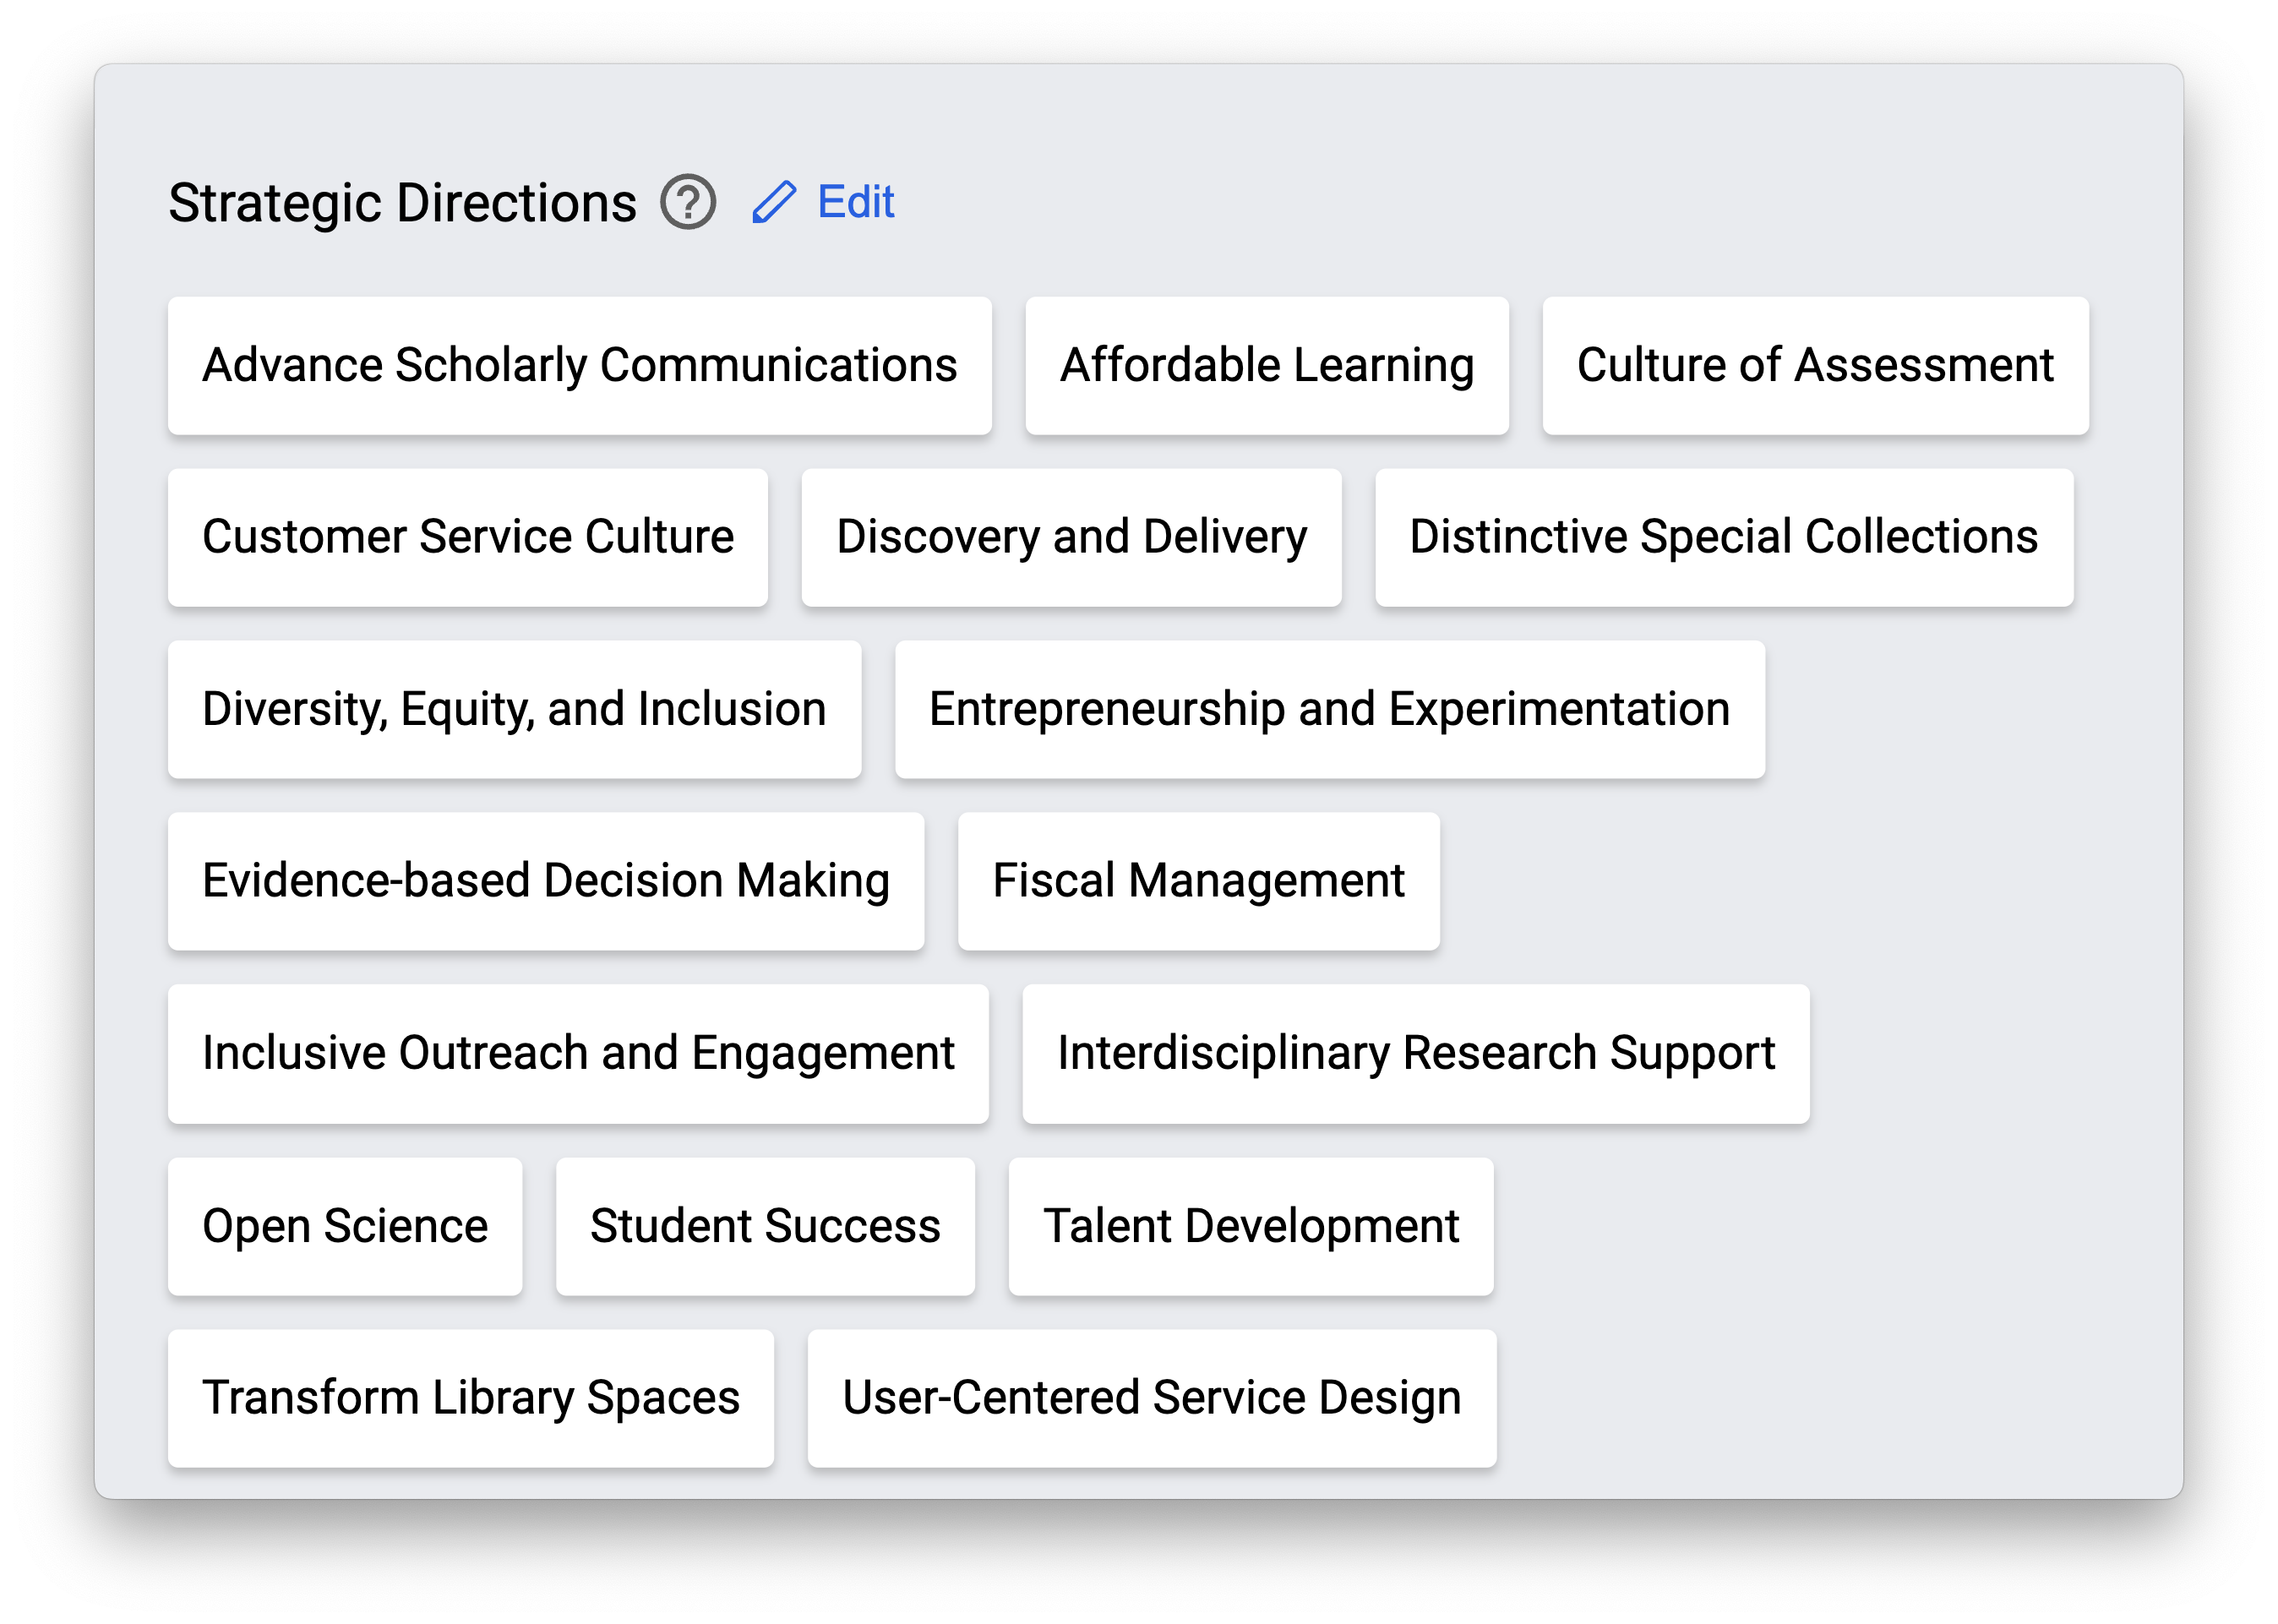The height and width of the screenshot is (1624, 2278).
Task: Choose Evidence-based Decision Making tag
Action: (545, 881)
